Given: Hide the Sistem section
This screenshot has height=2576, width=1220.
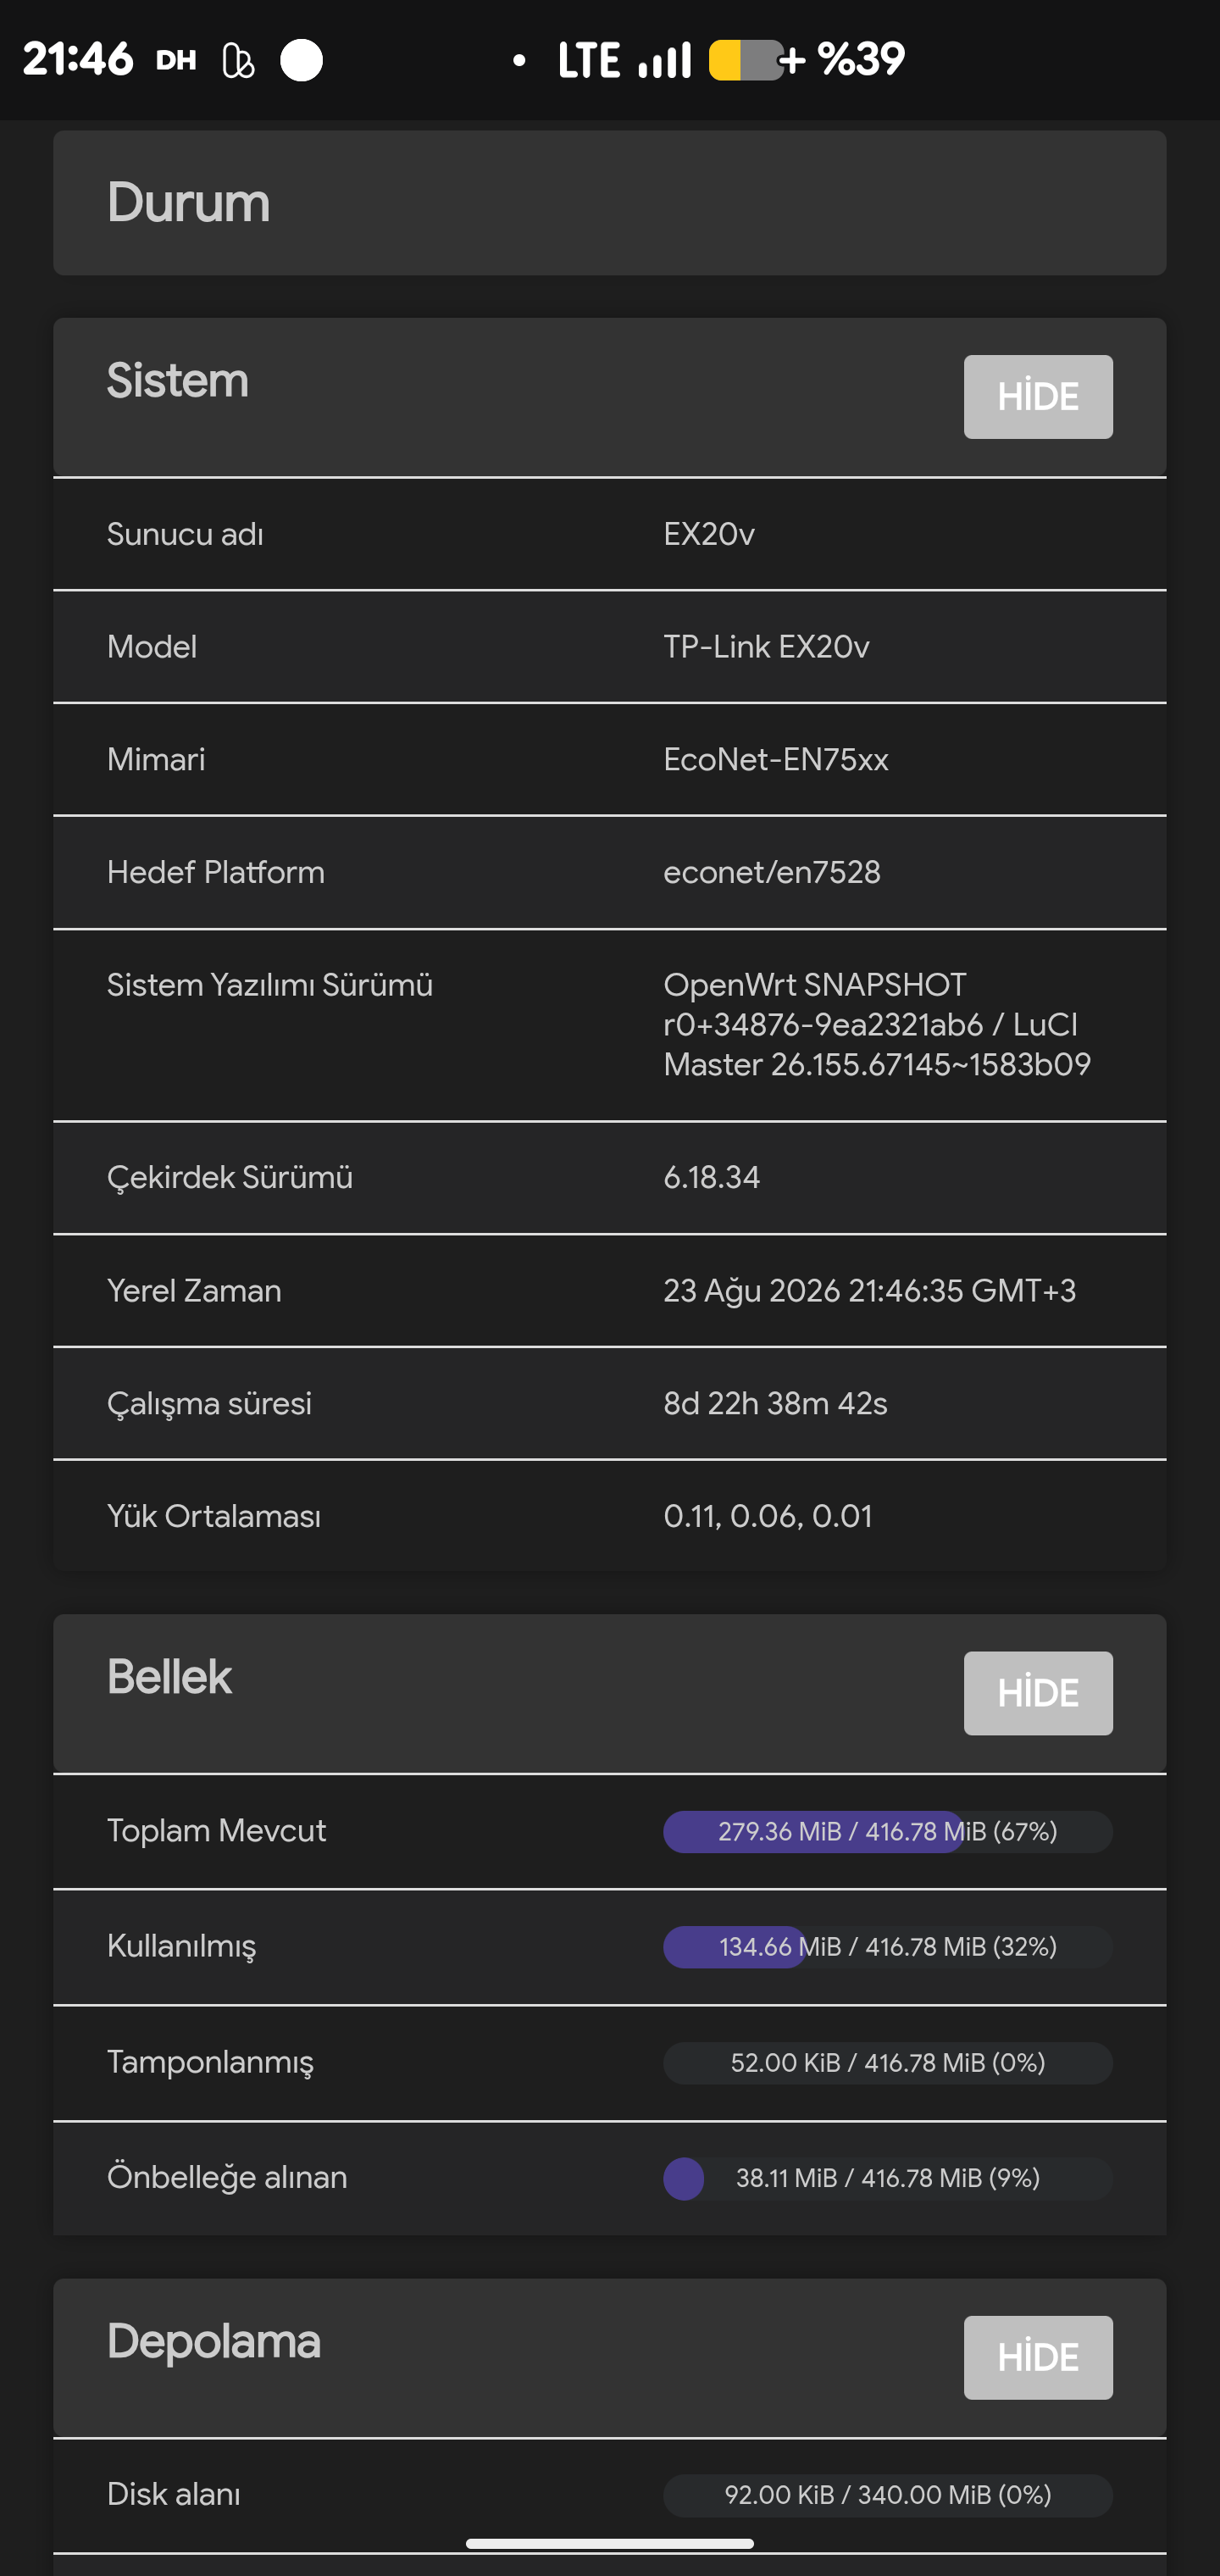Looking at the screenshot, I should pyautogui.click(x=1038, y=397).
